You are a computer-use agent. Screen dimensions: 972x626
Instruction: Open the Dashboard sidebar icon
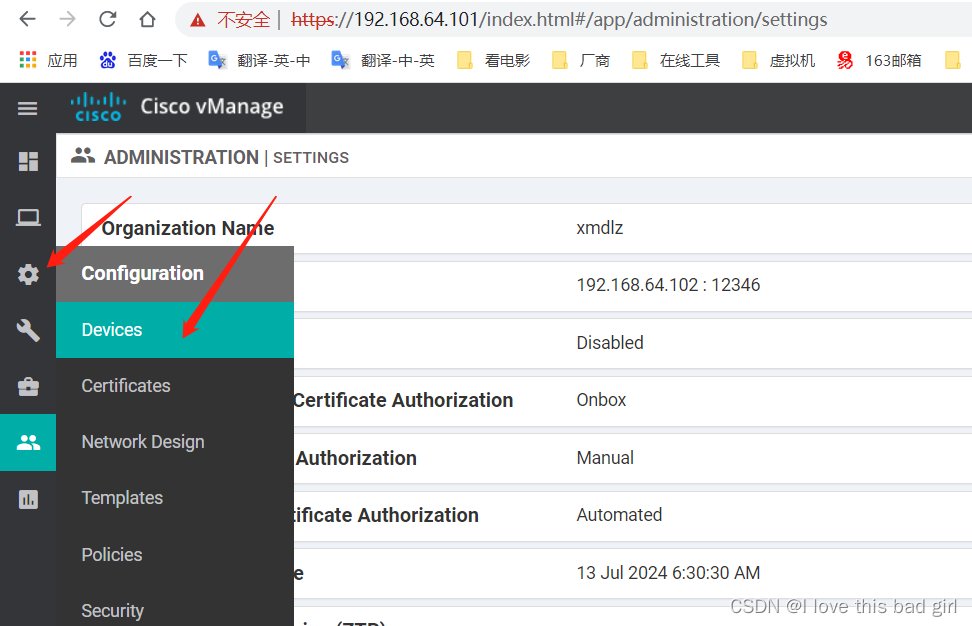point(28,162)
